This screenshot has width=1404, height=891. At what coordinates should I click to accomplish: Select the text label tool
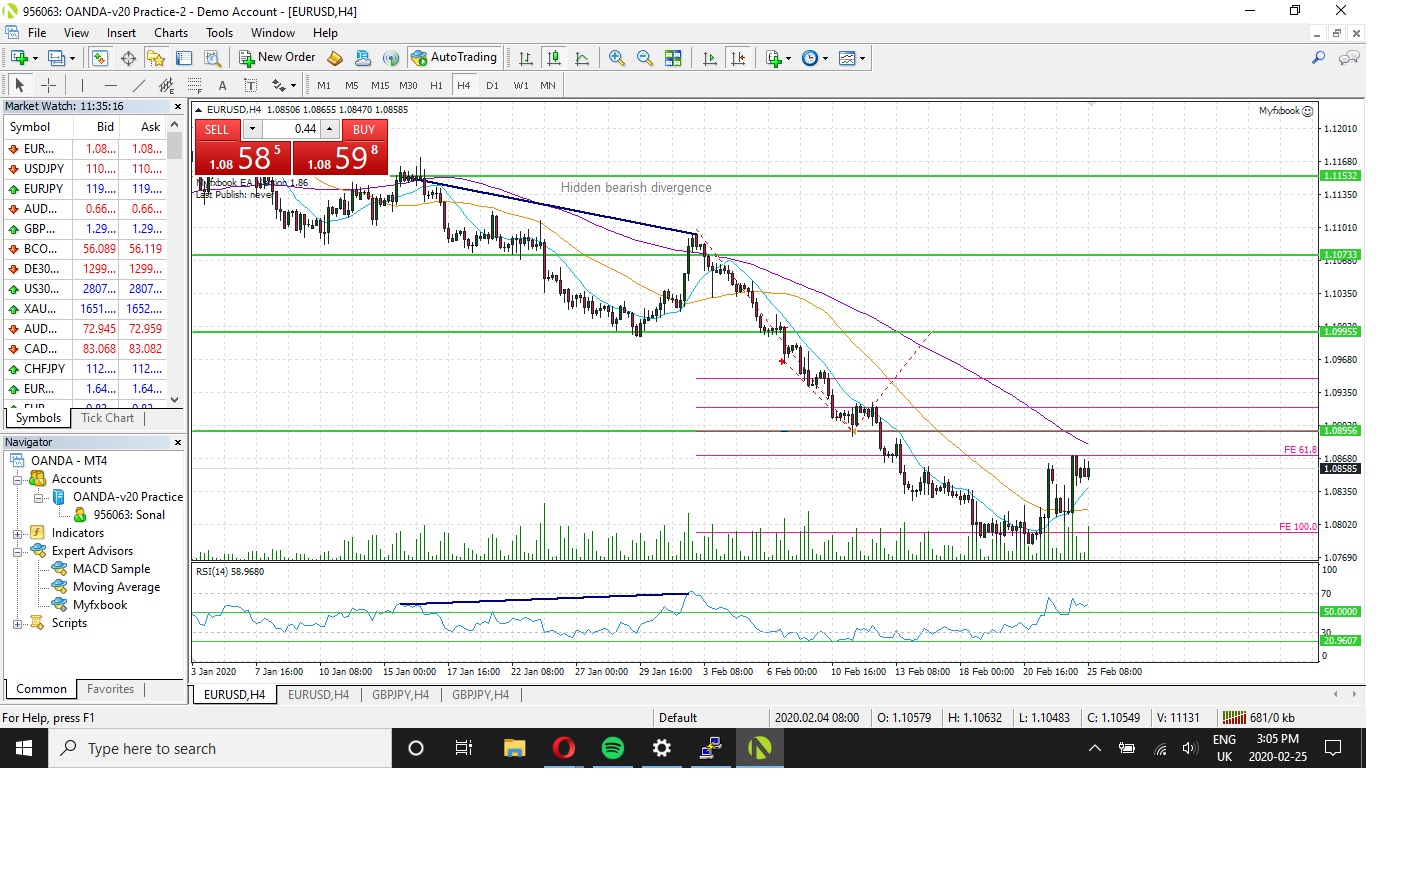(x=222, y=85)
